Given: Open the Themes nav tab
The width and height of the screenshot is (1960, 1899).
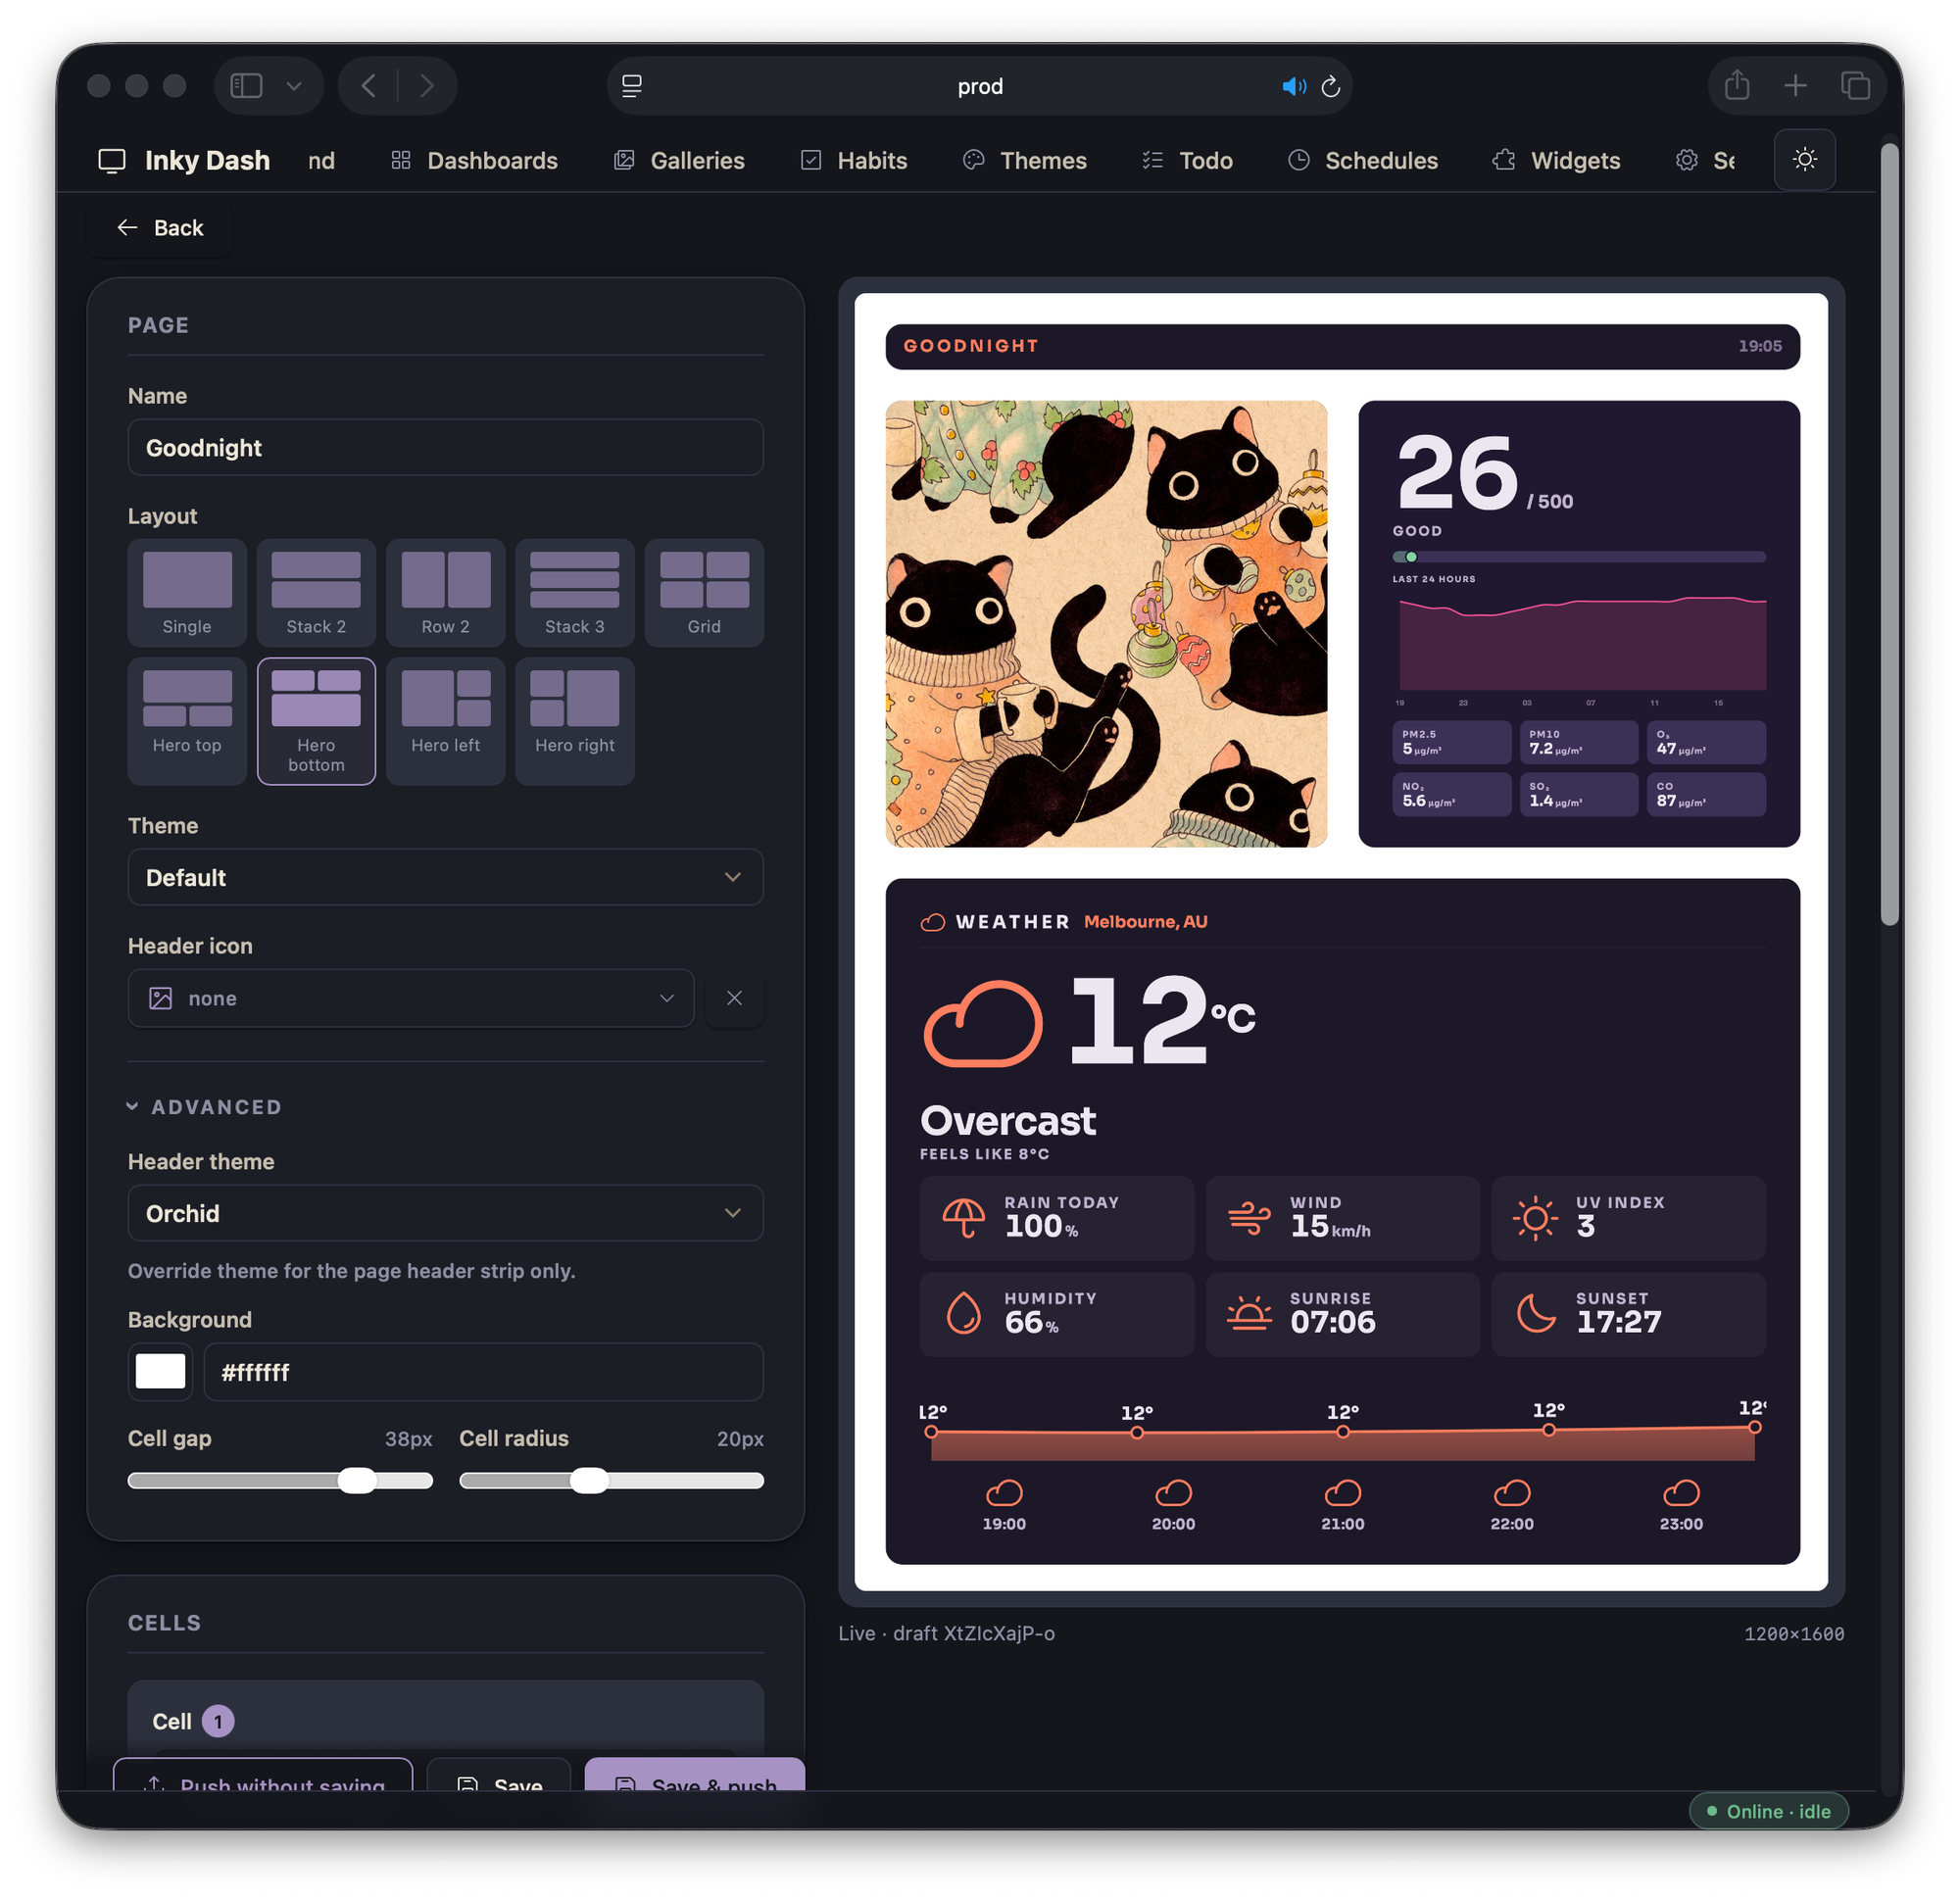Looking at the screenshot, I should point(1025,161).
